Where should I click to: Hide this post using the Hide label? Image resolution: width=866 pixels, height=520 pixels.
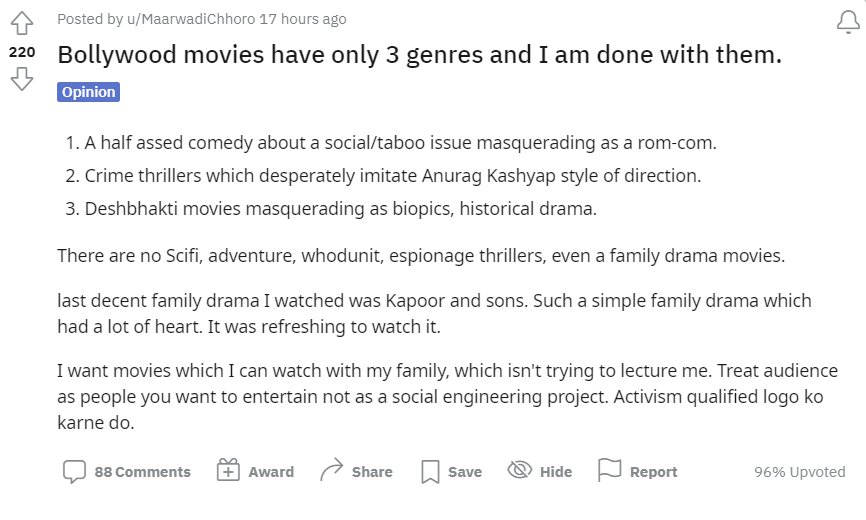pos(556,472)
